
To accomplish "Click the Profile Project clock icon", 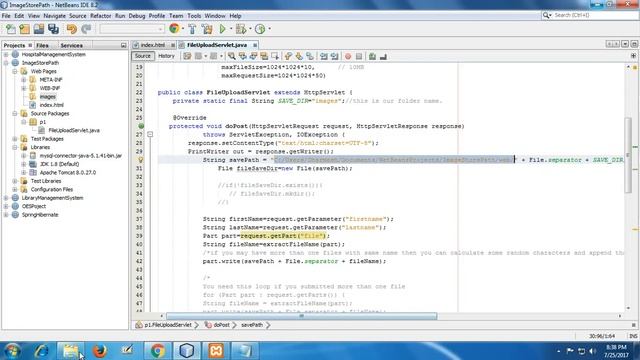I will tap(260, 29).
